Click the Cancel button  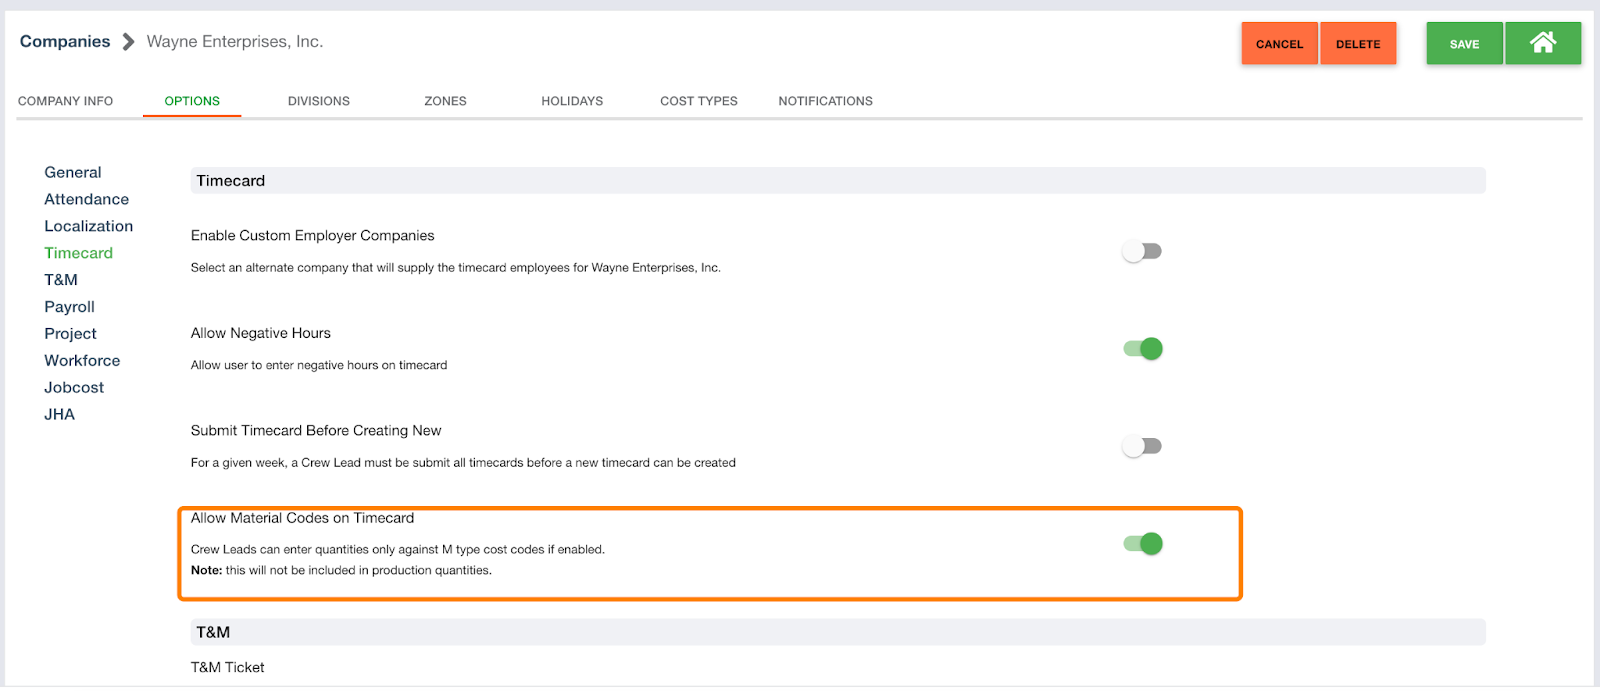click(x=1279, y=43)
